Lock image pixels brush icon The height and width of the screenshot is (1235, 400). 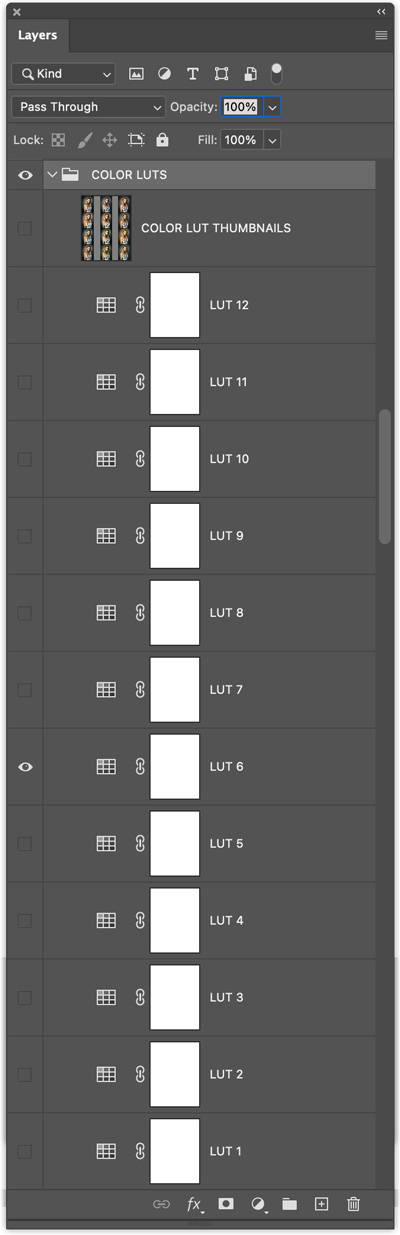(x=85, y=140)
